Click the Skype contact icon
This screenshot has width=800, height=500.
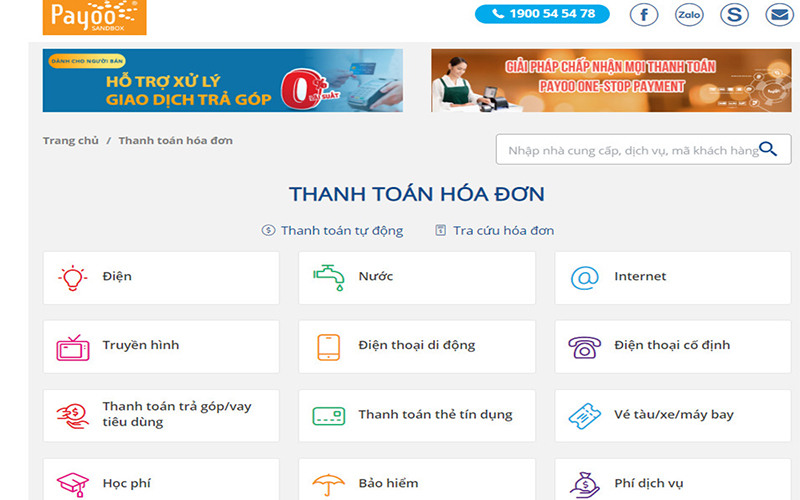pyautogui.click(x=735, y=15)
